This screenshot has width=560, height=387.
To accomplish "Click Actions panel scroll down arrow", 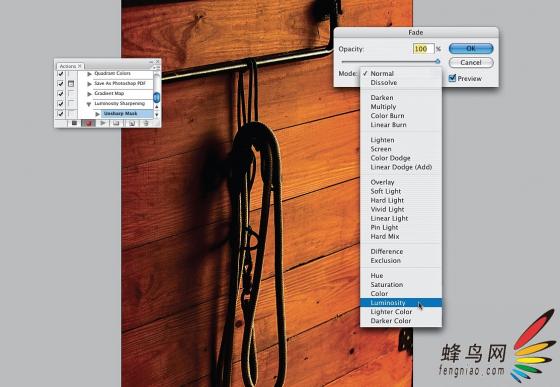I will point(156,115).
